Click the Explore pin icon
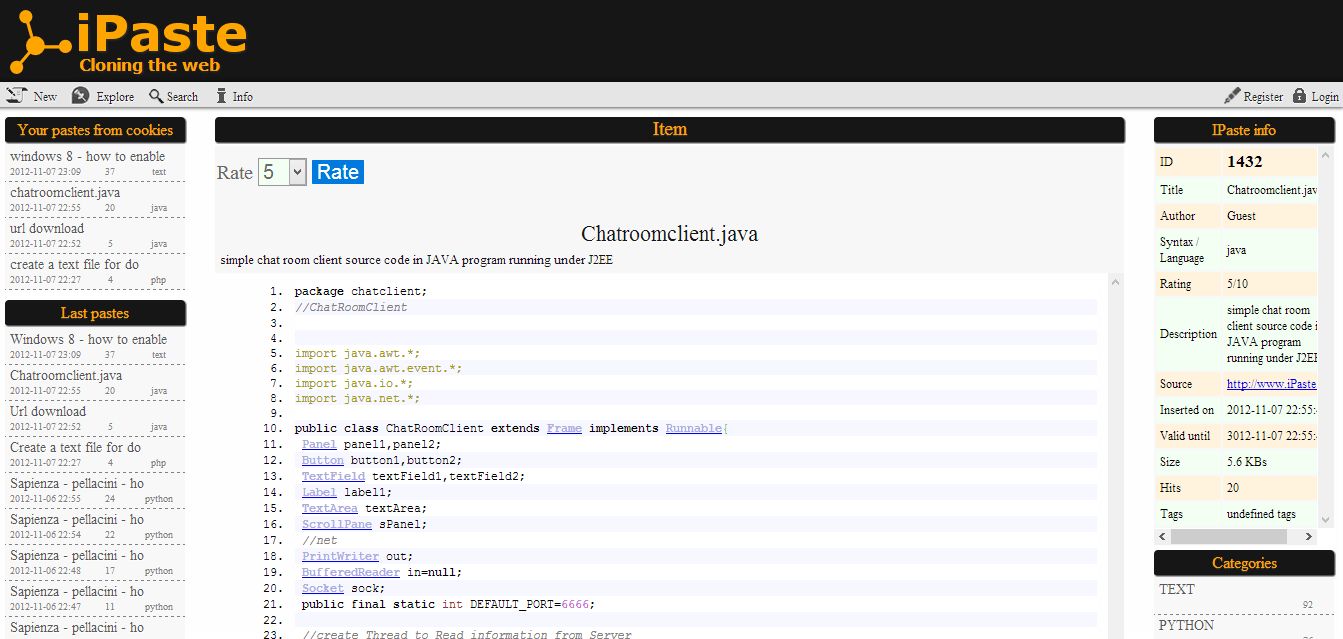This screenshot has height=639, width=1343. click(80, 95)
